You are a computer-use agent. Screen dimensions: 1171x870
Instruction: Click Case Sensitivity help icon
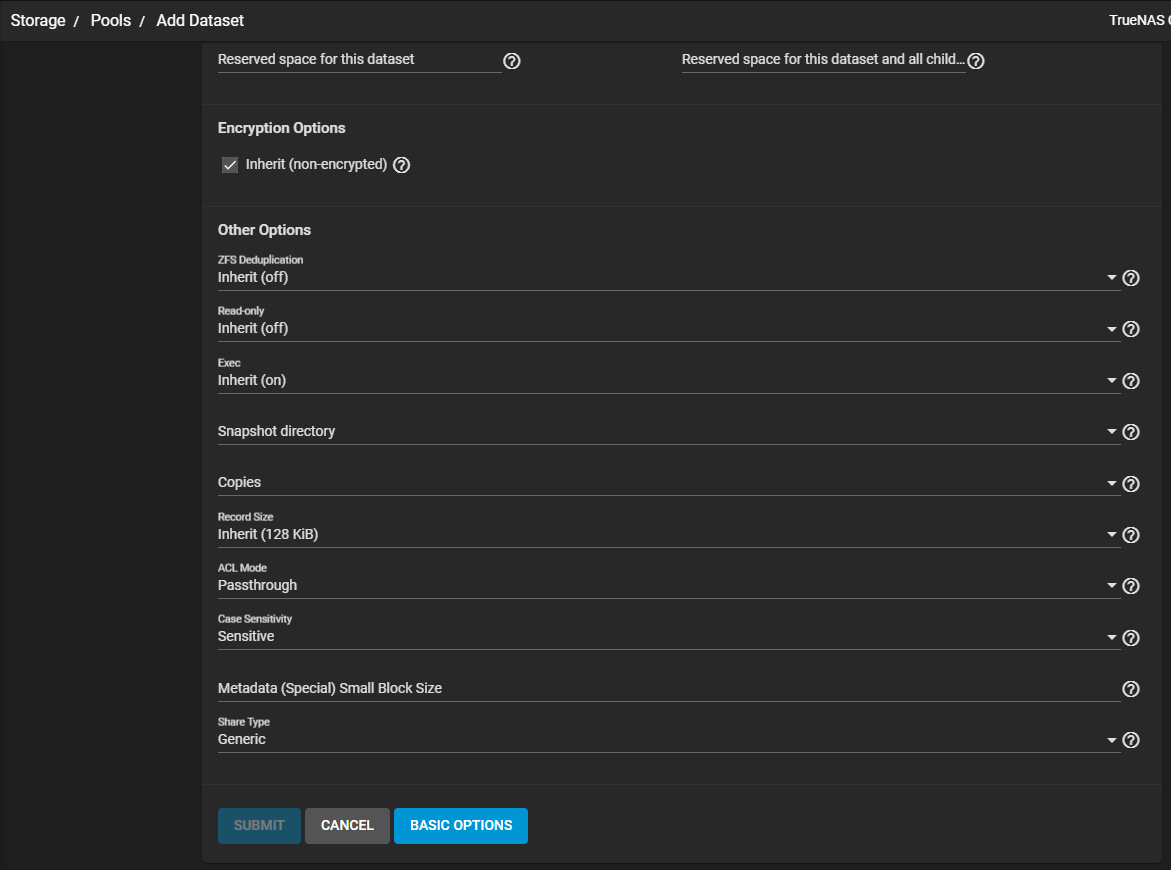click(1131, 638)
